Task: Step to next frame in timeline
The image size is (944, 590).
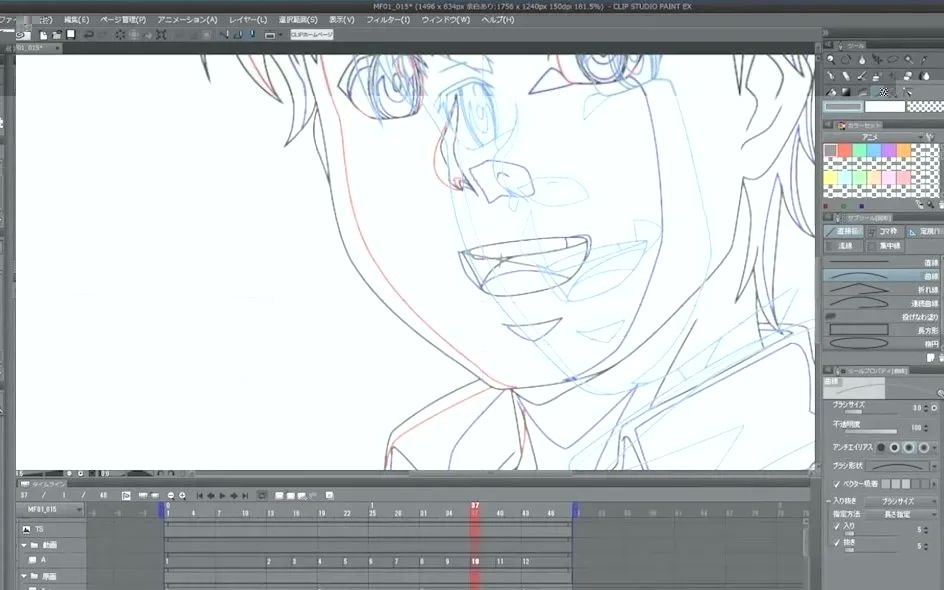Action: click(234, 495)
